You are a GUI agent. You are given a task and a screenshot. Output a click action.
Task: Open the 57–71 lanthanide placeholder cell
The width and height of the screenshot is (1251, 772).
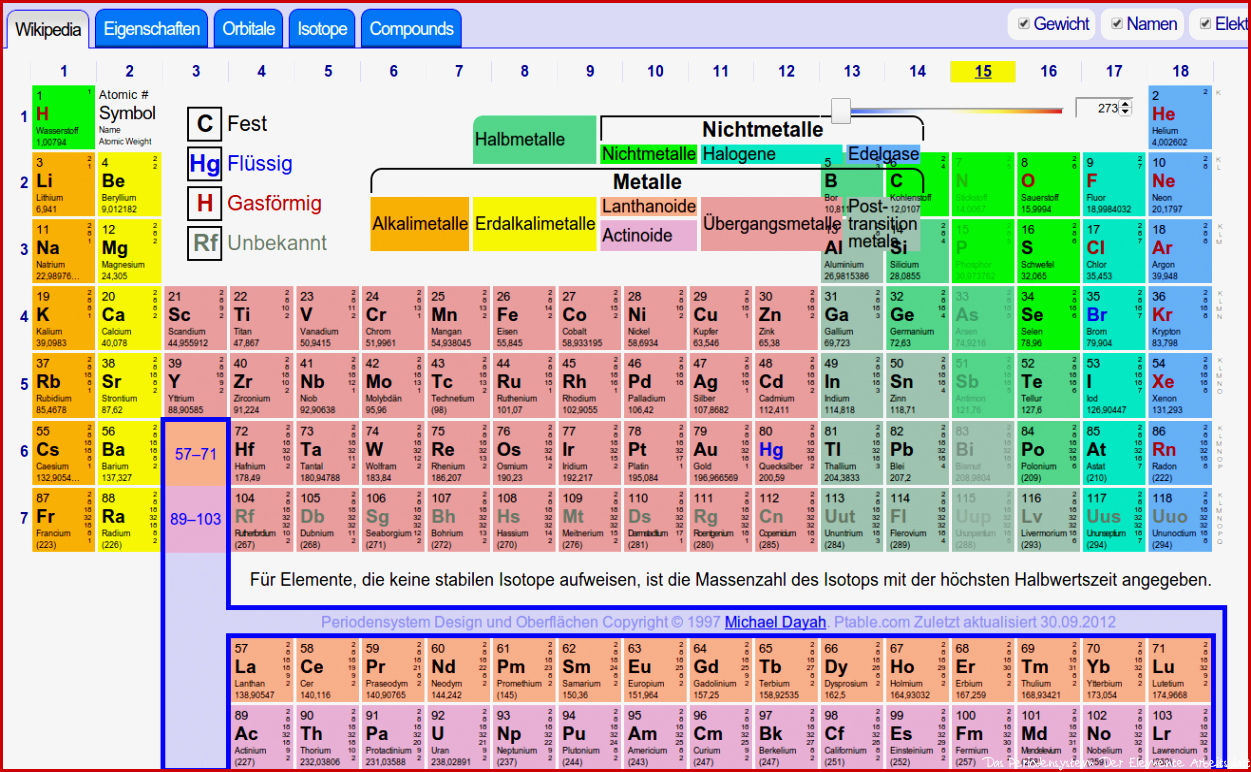[196, 453]
